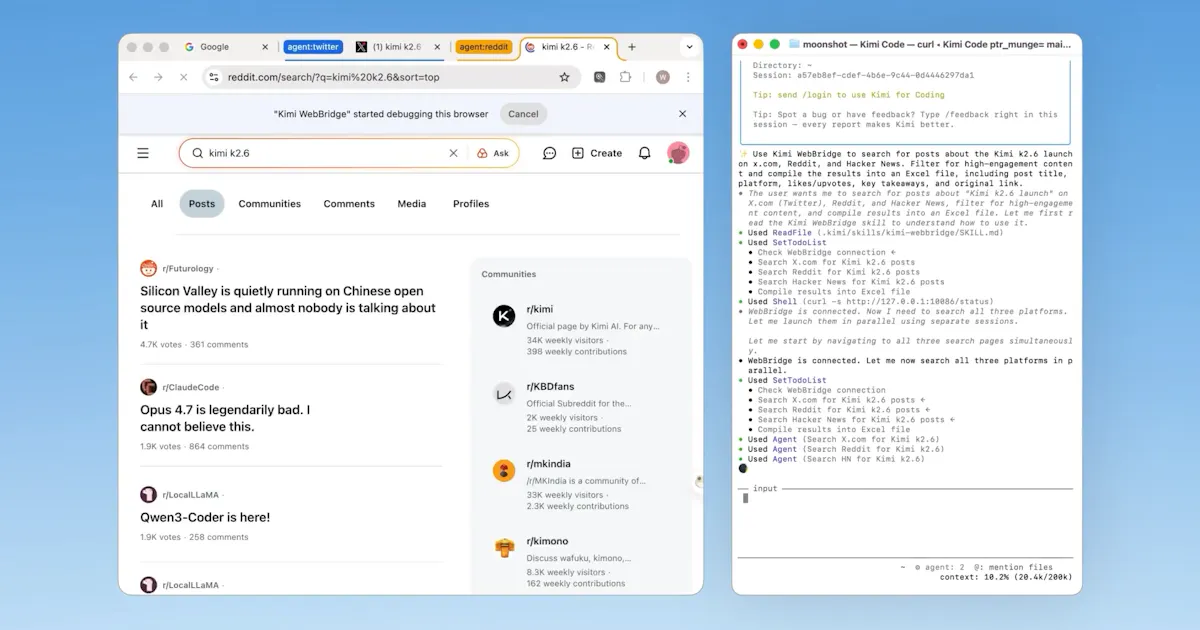
Task: Click Create post button
Action: 597,153
